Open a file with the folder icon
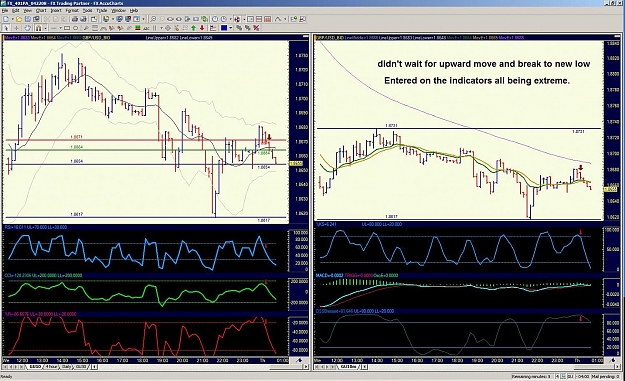 click(19, 19)
